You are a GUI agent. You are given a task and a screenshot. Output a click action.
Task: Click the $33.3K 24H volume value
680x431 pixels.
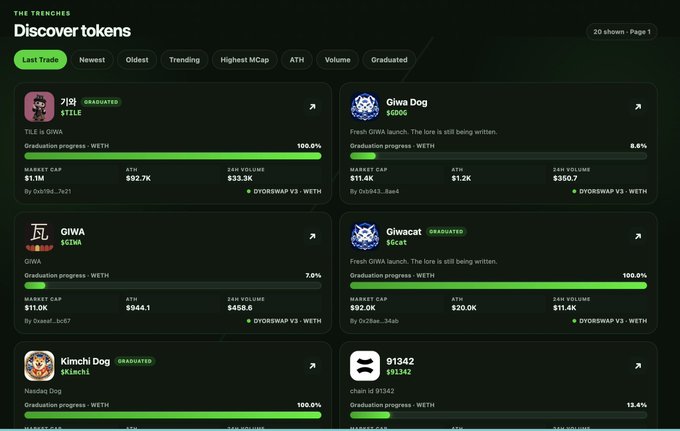240,178
